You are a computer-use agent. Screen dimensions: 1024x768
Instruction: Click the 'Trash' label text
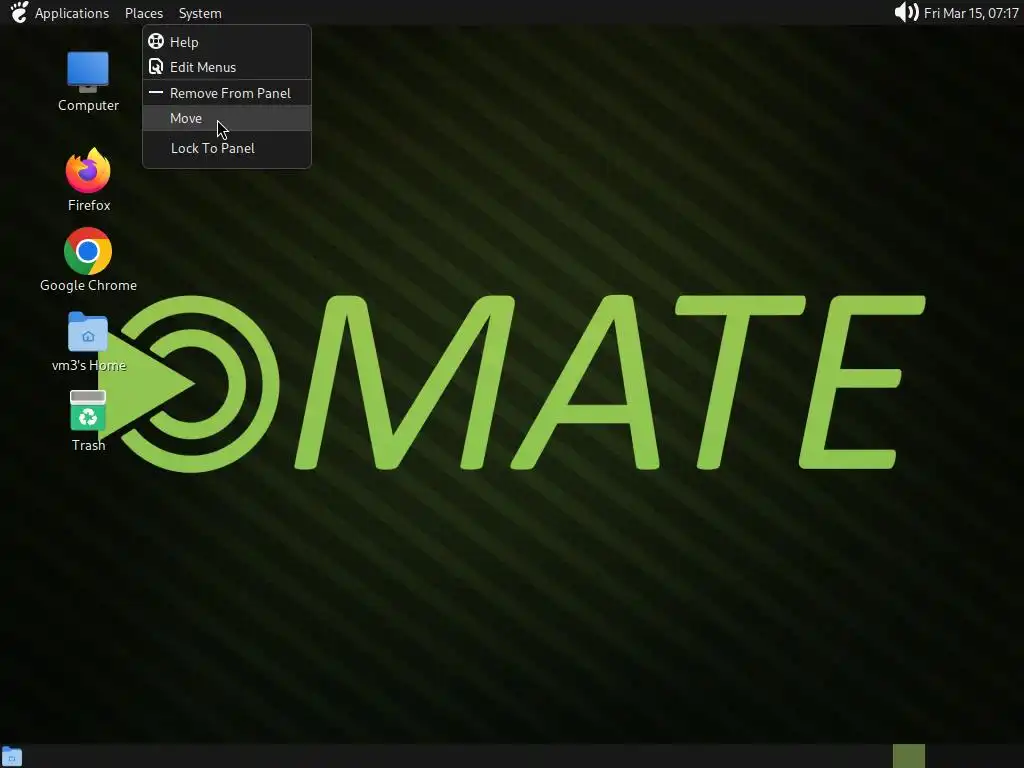(x=88, y=445)
